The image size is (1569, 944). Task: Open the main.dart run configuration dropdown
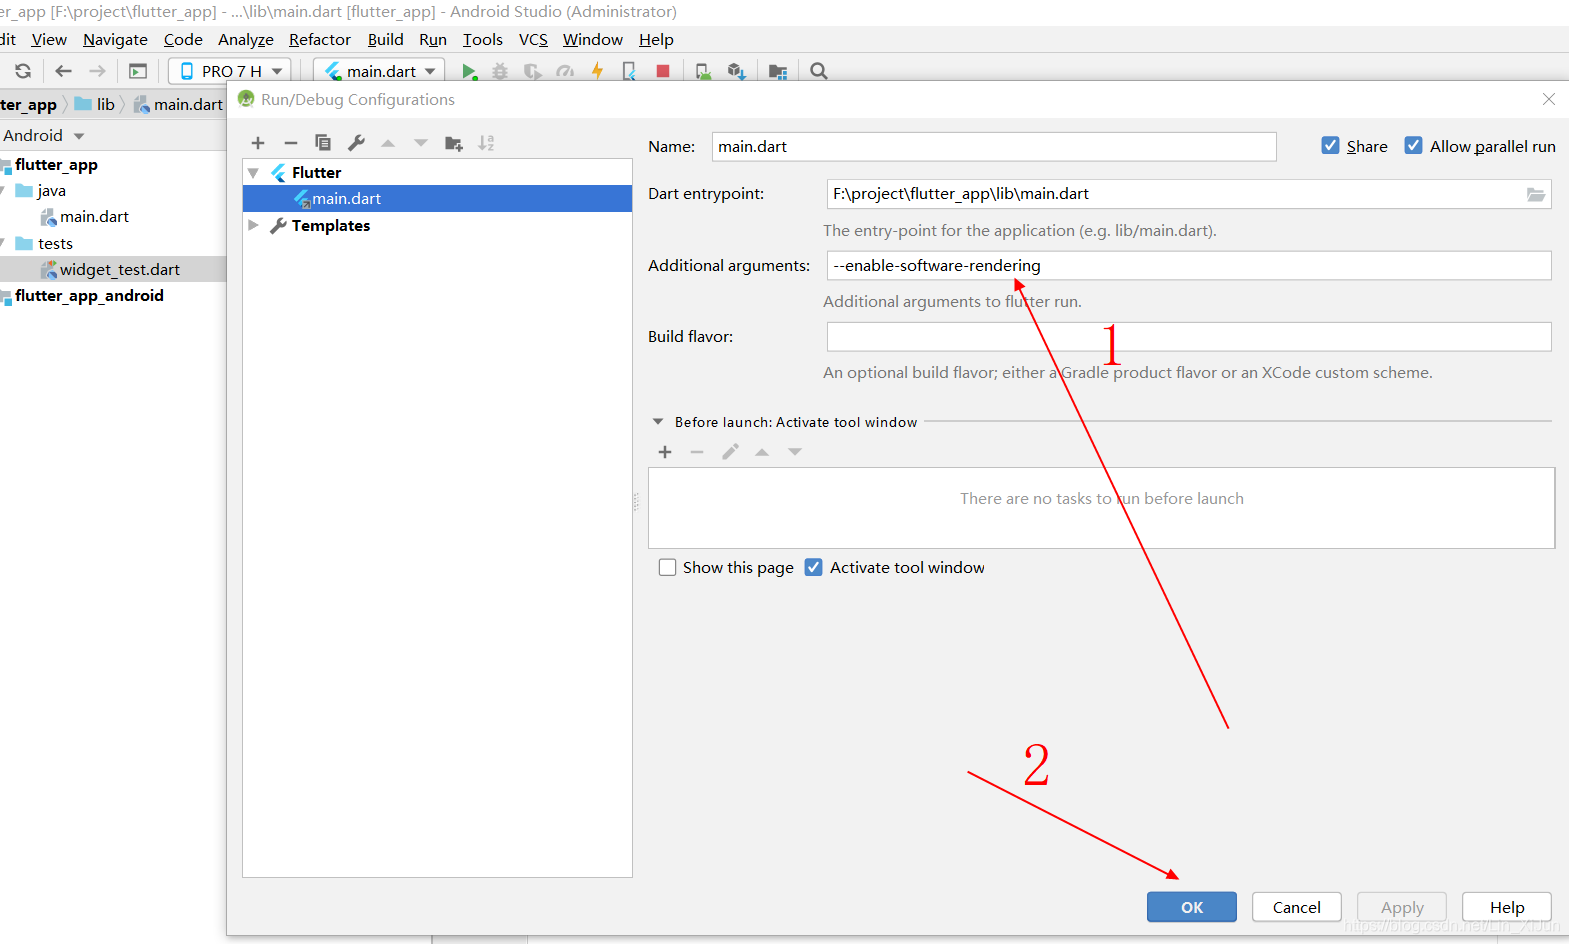click(x=379, y=71)
